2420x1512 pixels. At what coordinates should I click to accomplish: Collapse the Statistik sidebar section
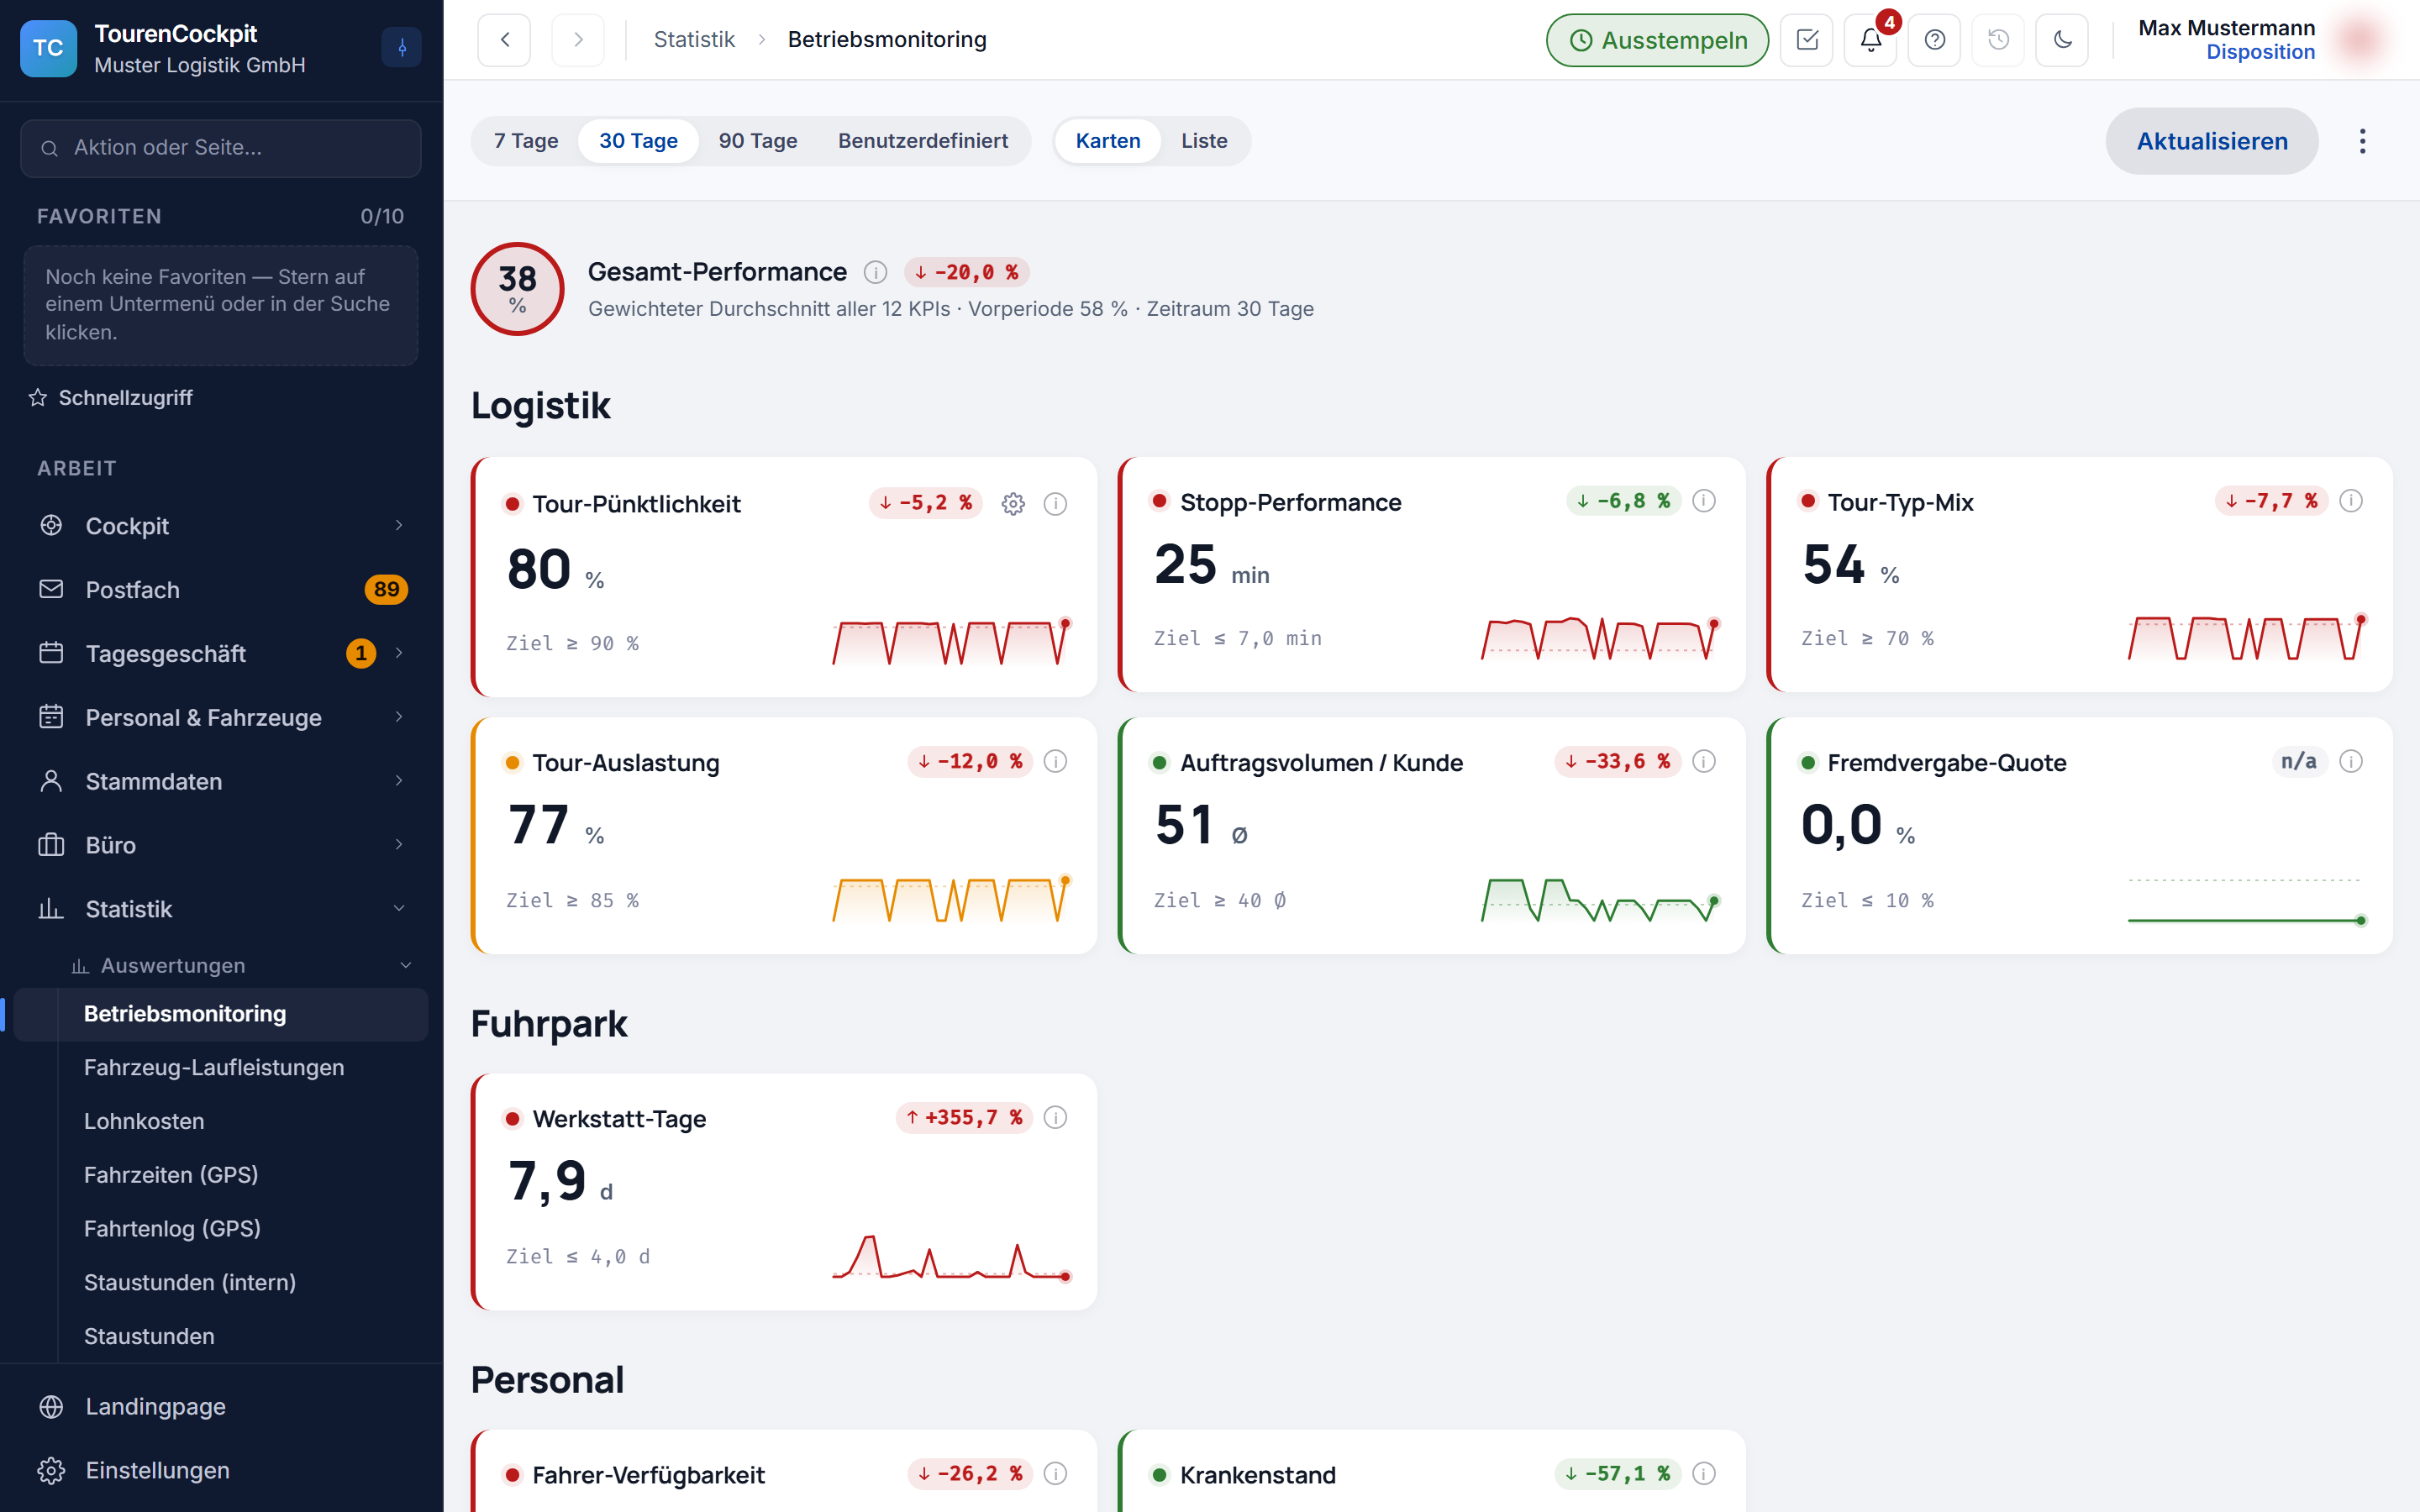pos(221,909)
